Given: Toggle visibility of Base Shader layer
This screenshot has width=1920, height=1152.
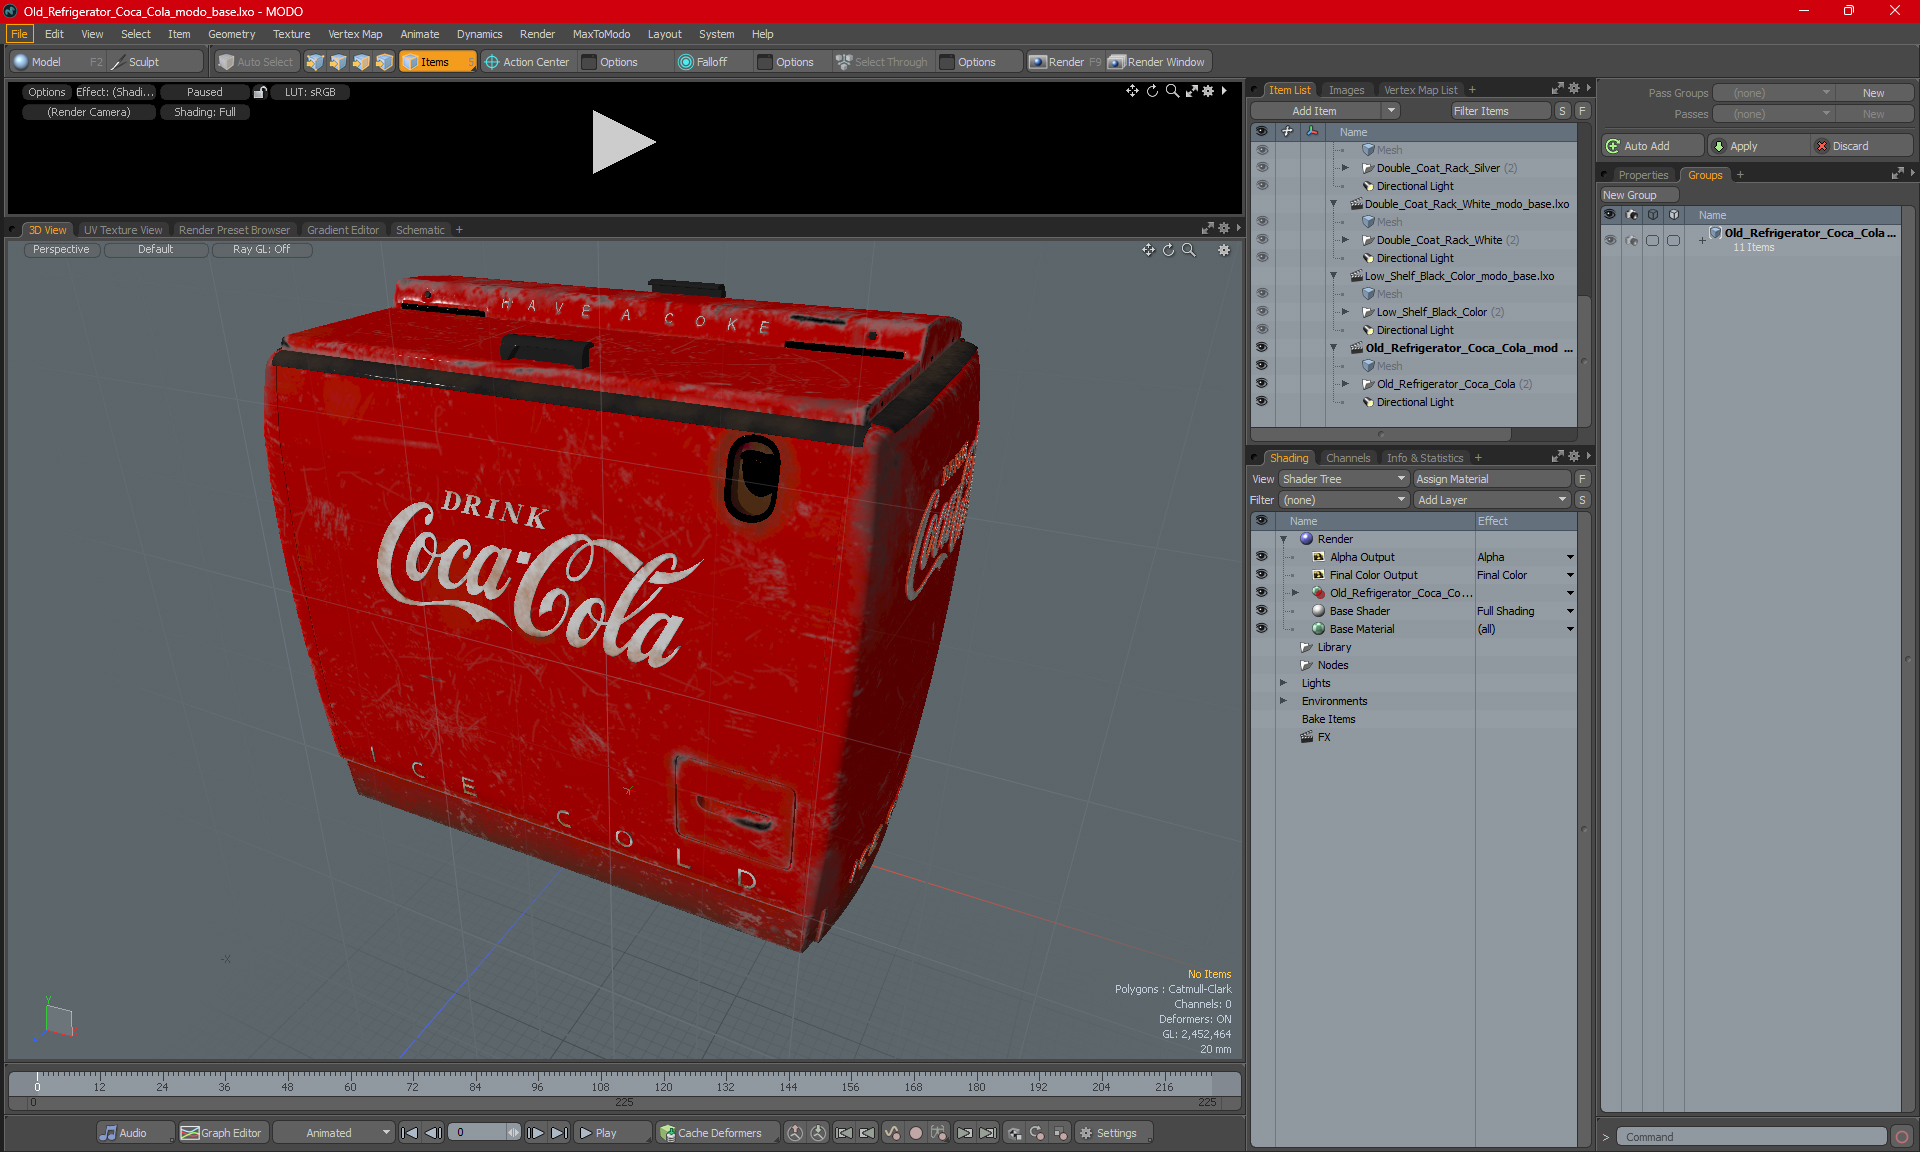Looking at the screenshot, I should click(x=1261, y=611).
